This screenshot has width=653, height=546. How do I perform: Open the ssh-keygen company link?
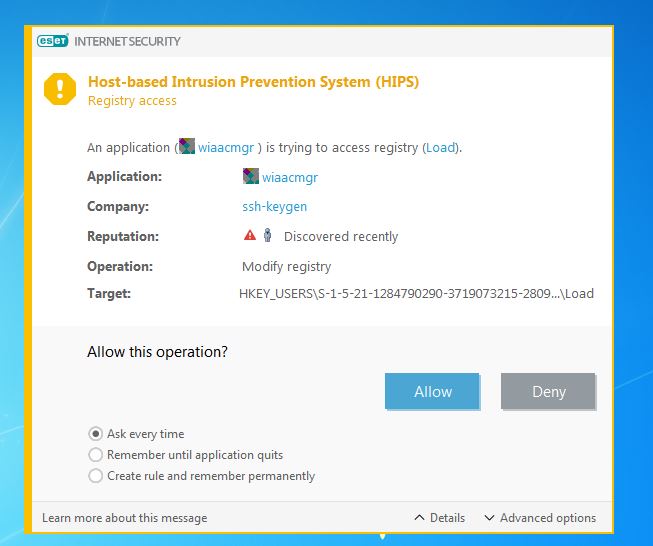coord(275,207)
